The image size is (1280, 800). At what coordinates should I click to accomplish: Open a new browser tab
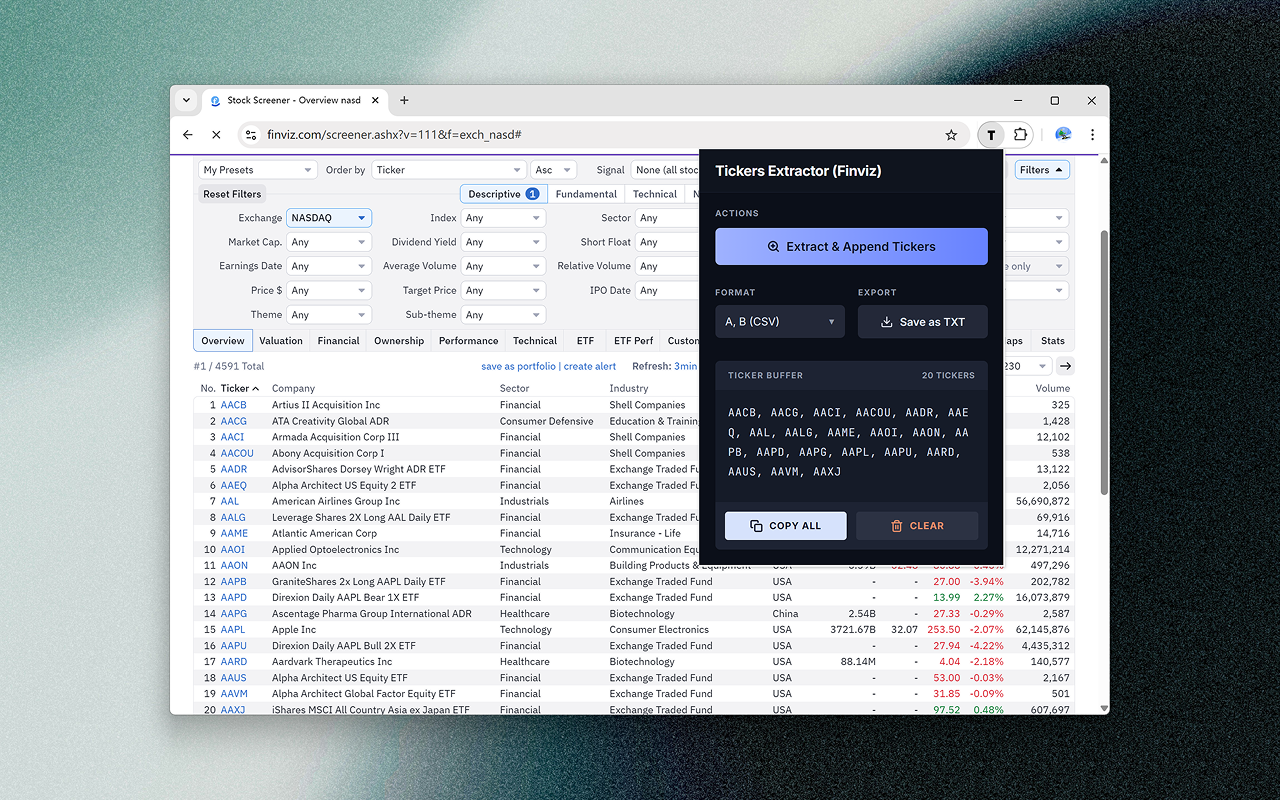(404, 100)
